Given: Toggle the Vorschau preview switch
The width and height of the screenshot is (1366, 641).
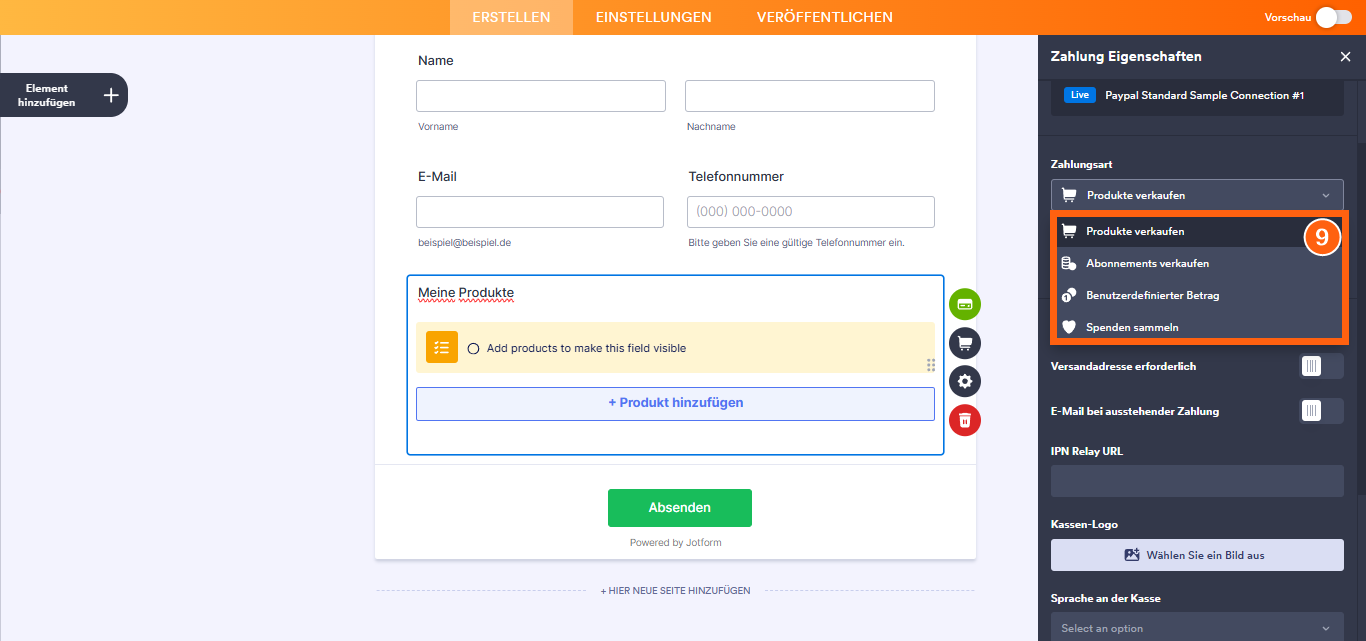Looking at the screenshot, I should coord(1333,17).
